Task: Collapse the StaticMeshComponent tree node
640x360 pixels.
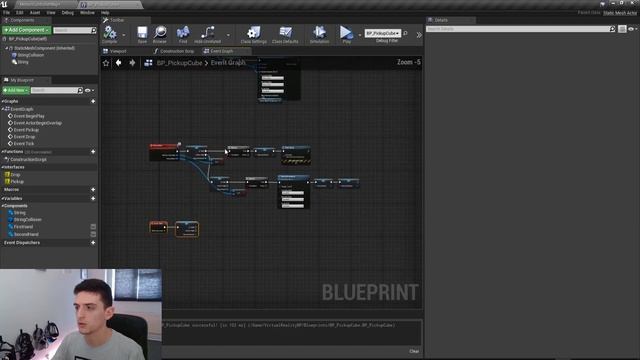Action: point(7,48)
